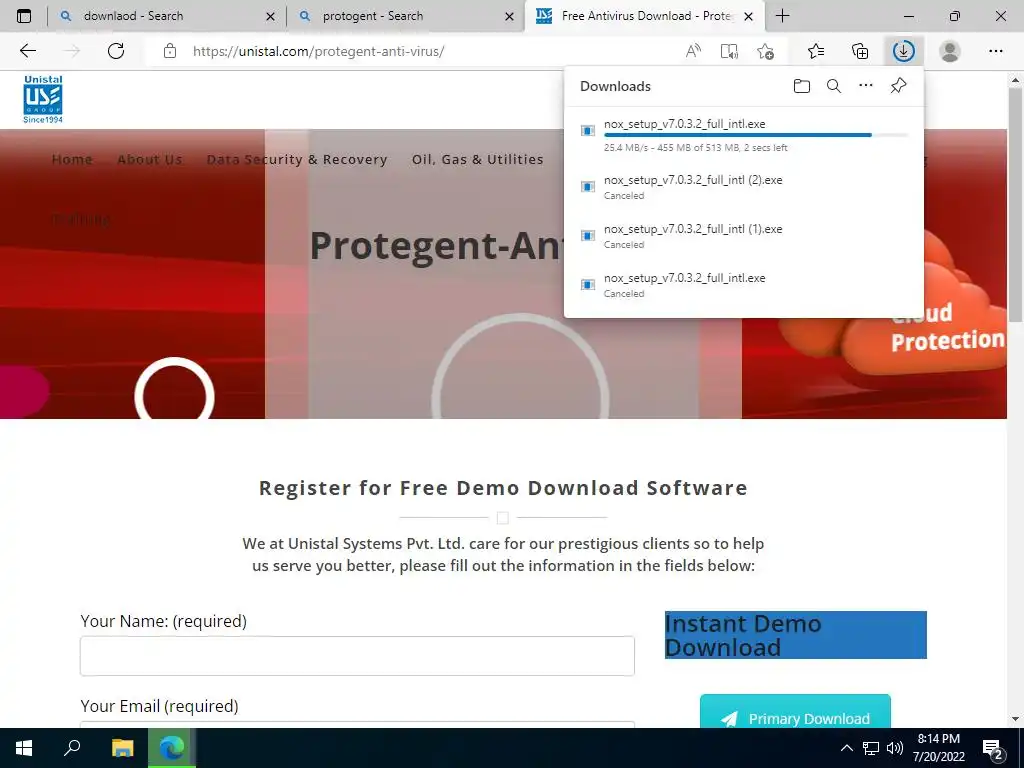Select the last canceled nox_setup_v7.0.3.2_full_intl.exe entry
The height and width of the screenshot is (768, 1024).
tap(744, 285)
